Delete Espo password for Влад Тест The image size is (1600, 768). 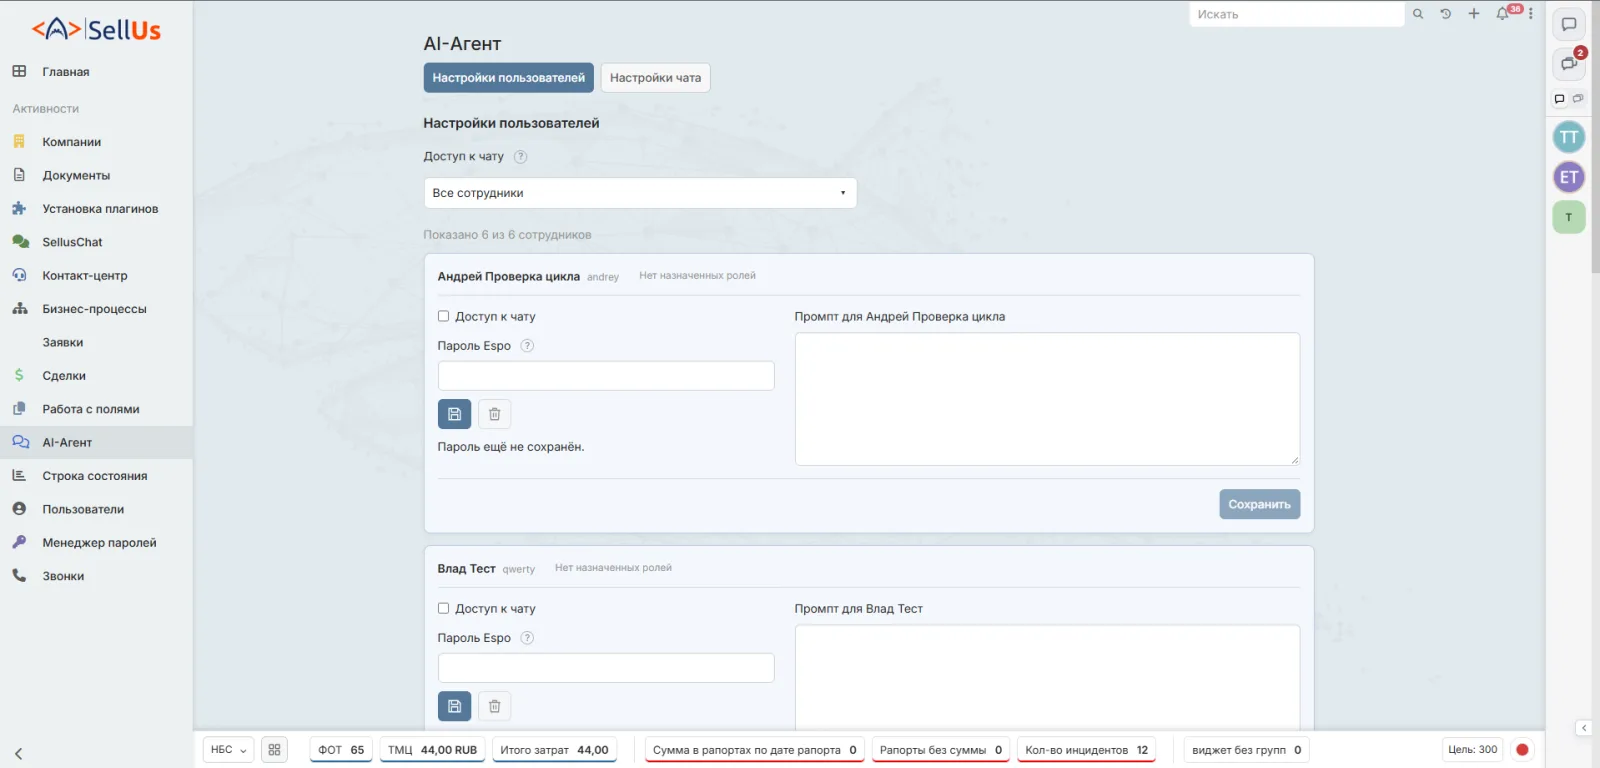click(494, 706)
